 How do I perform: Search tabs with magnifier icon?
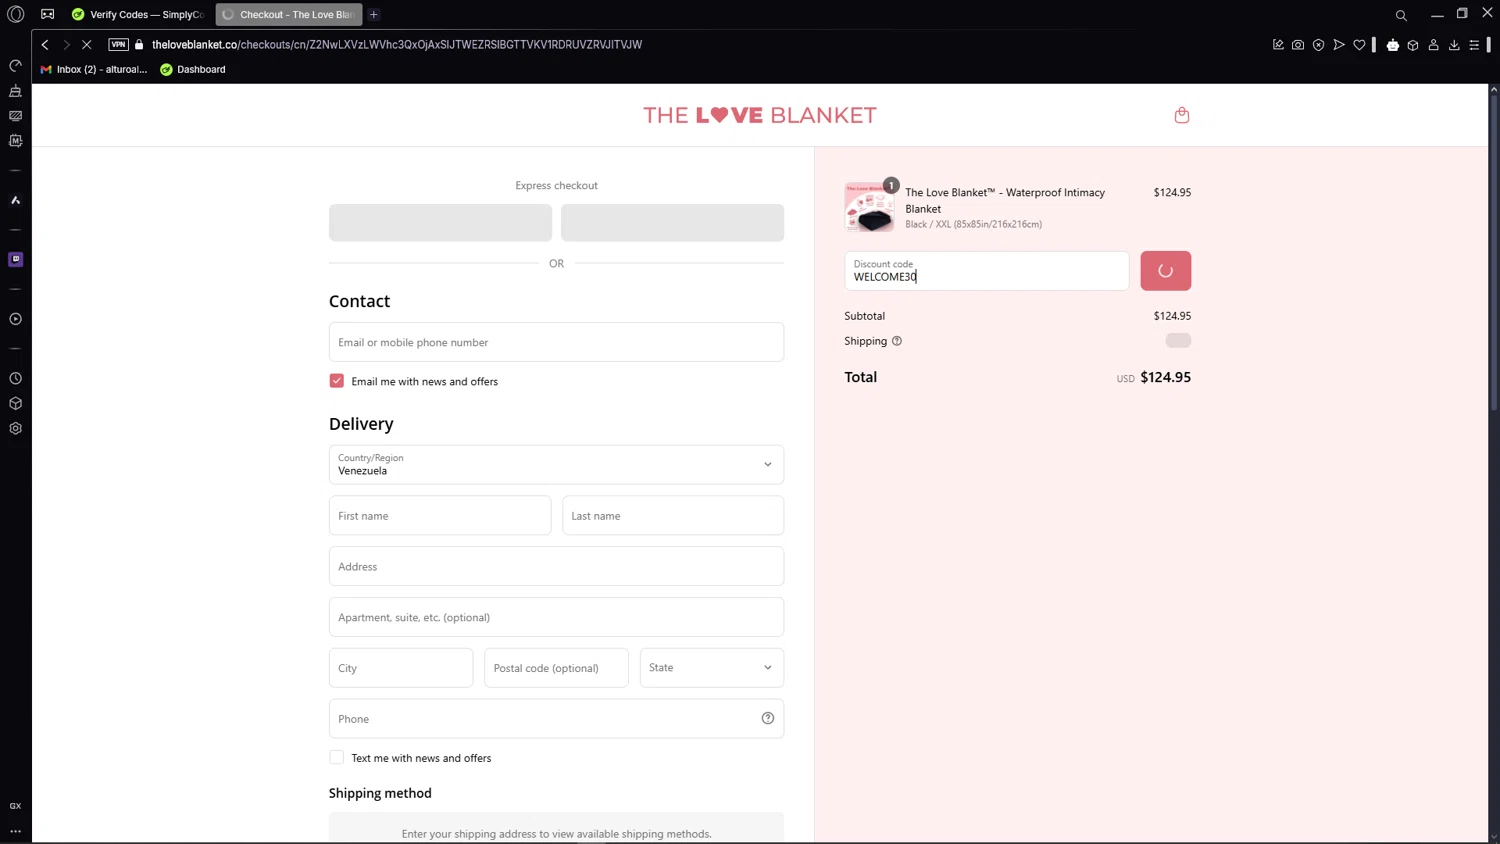(1401, 15)
